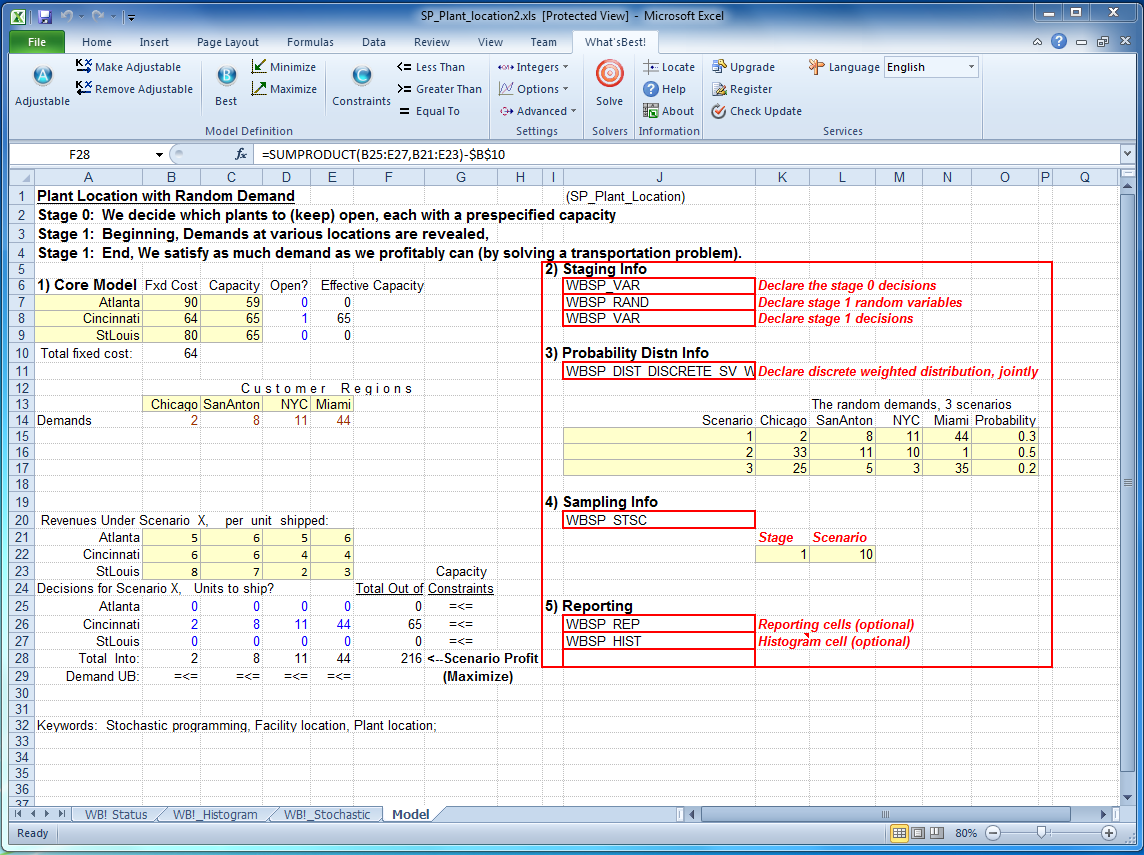Select Normal view in status bar
1144x855 pixels.
[899, 833]
